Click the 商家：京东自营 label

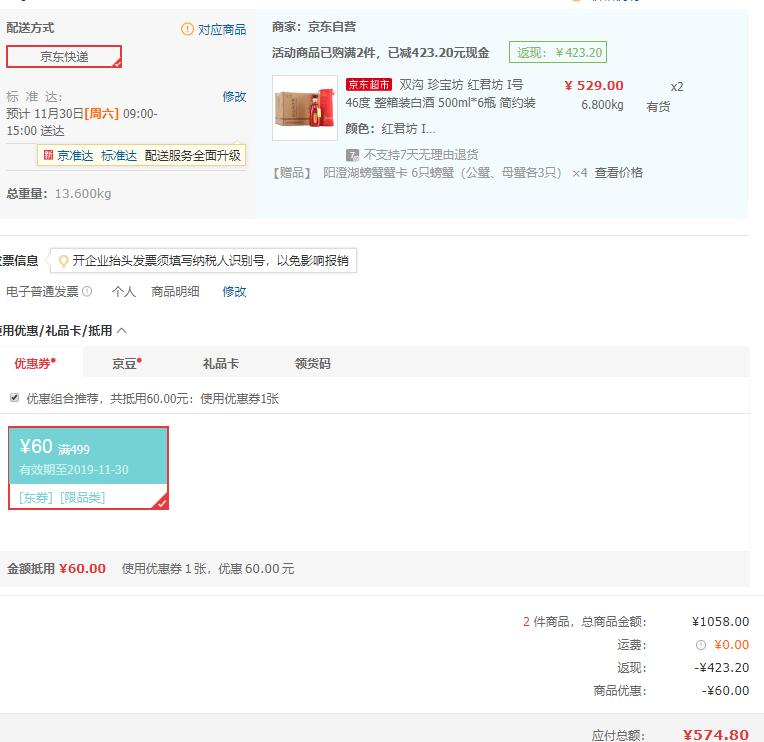coord(314,27)
